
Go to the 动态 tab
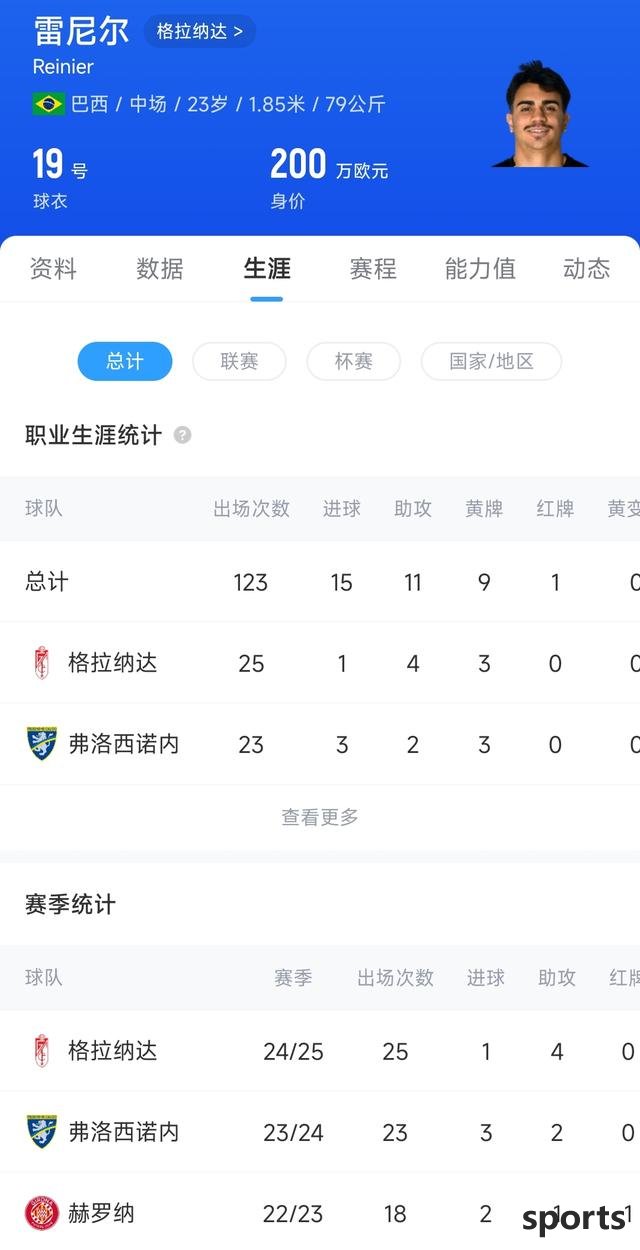click(587, 268)
